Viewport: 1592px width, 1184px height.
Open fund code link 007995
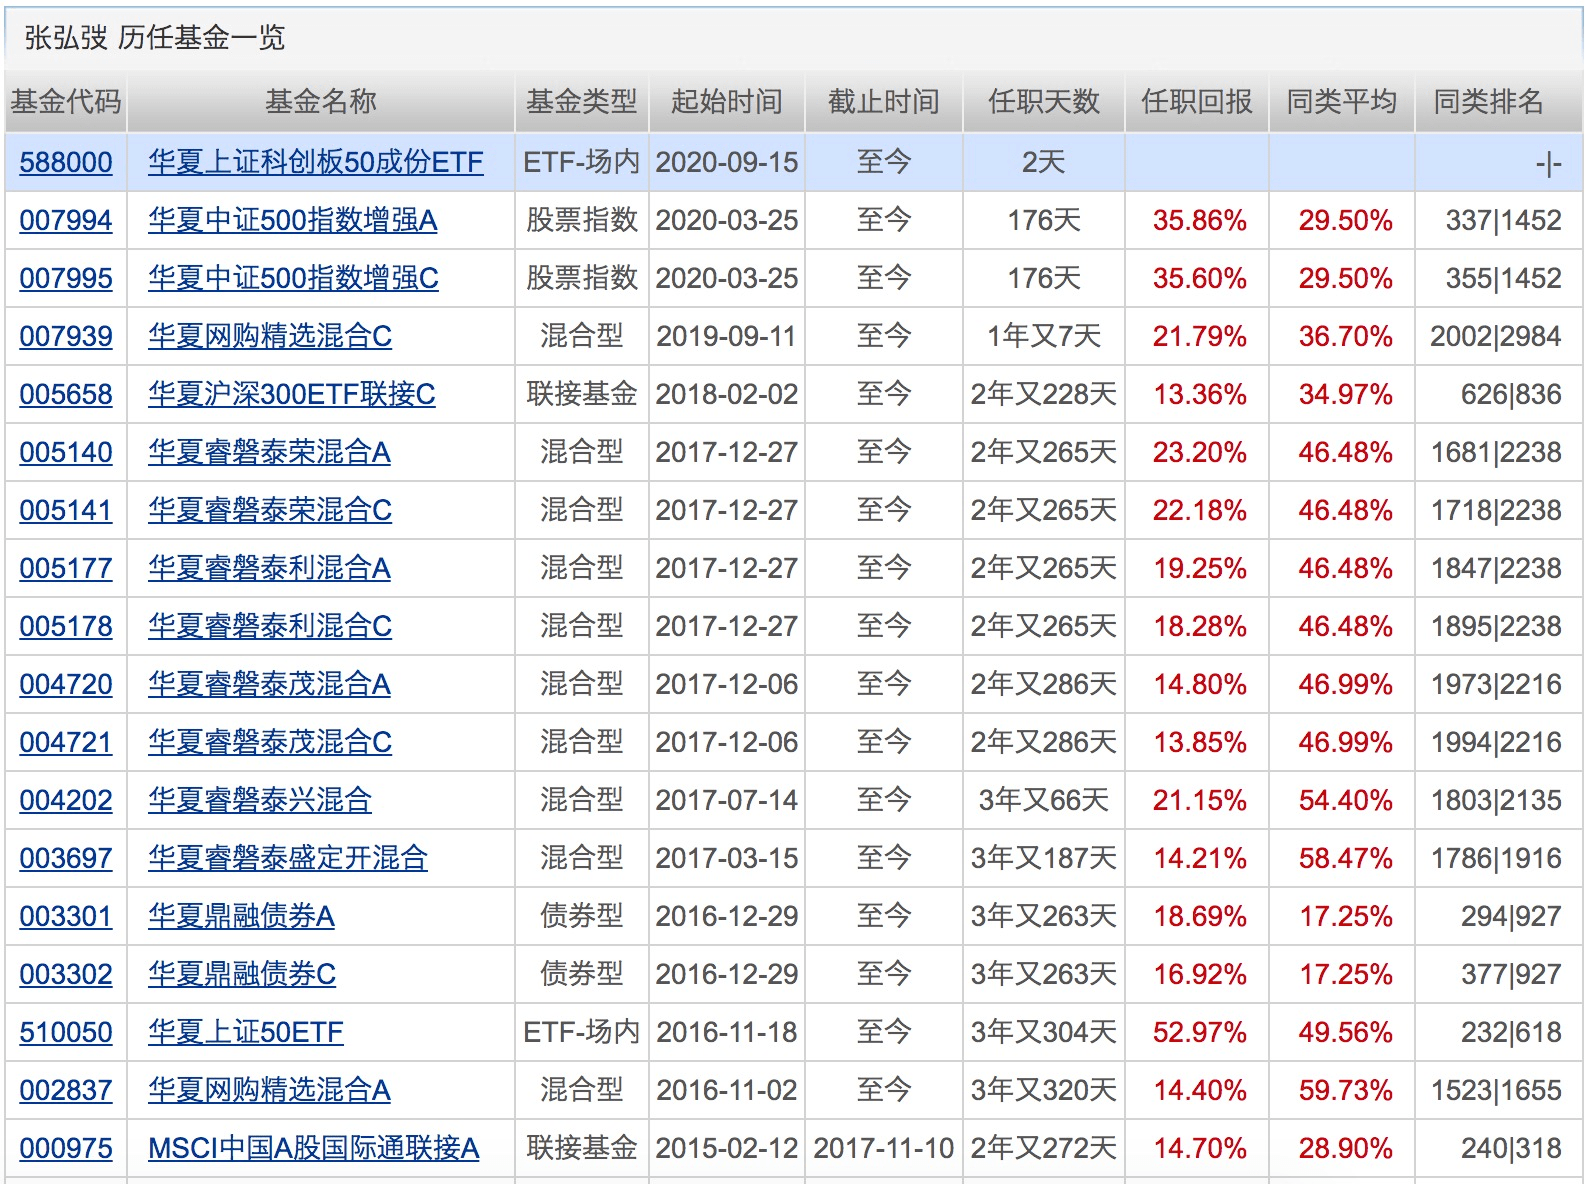click(66, 278)
